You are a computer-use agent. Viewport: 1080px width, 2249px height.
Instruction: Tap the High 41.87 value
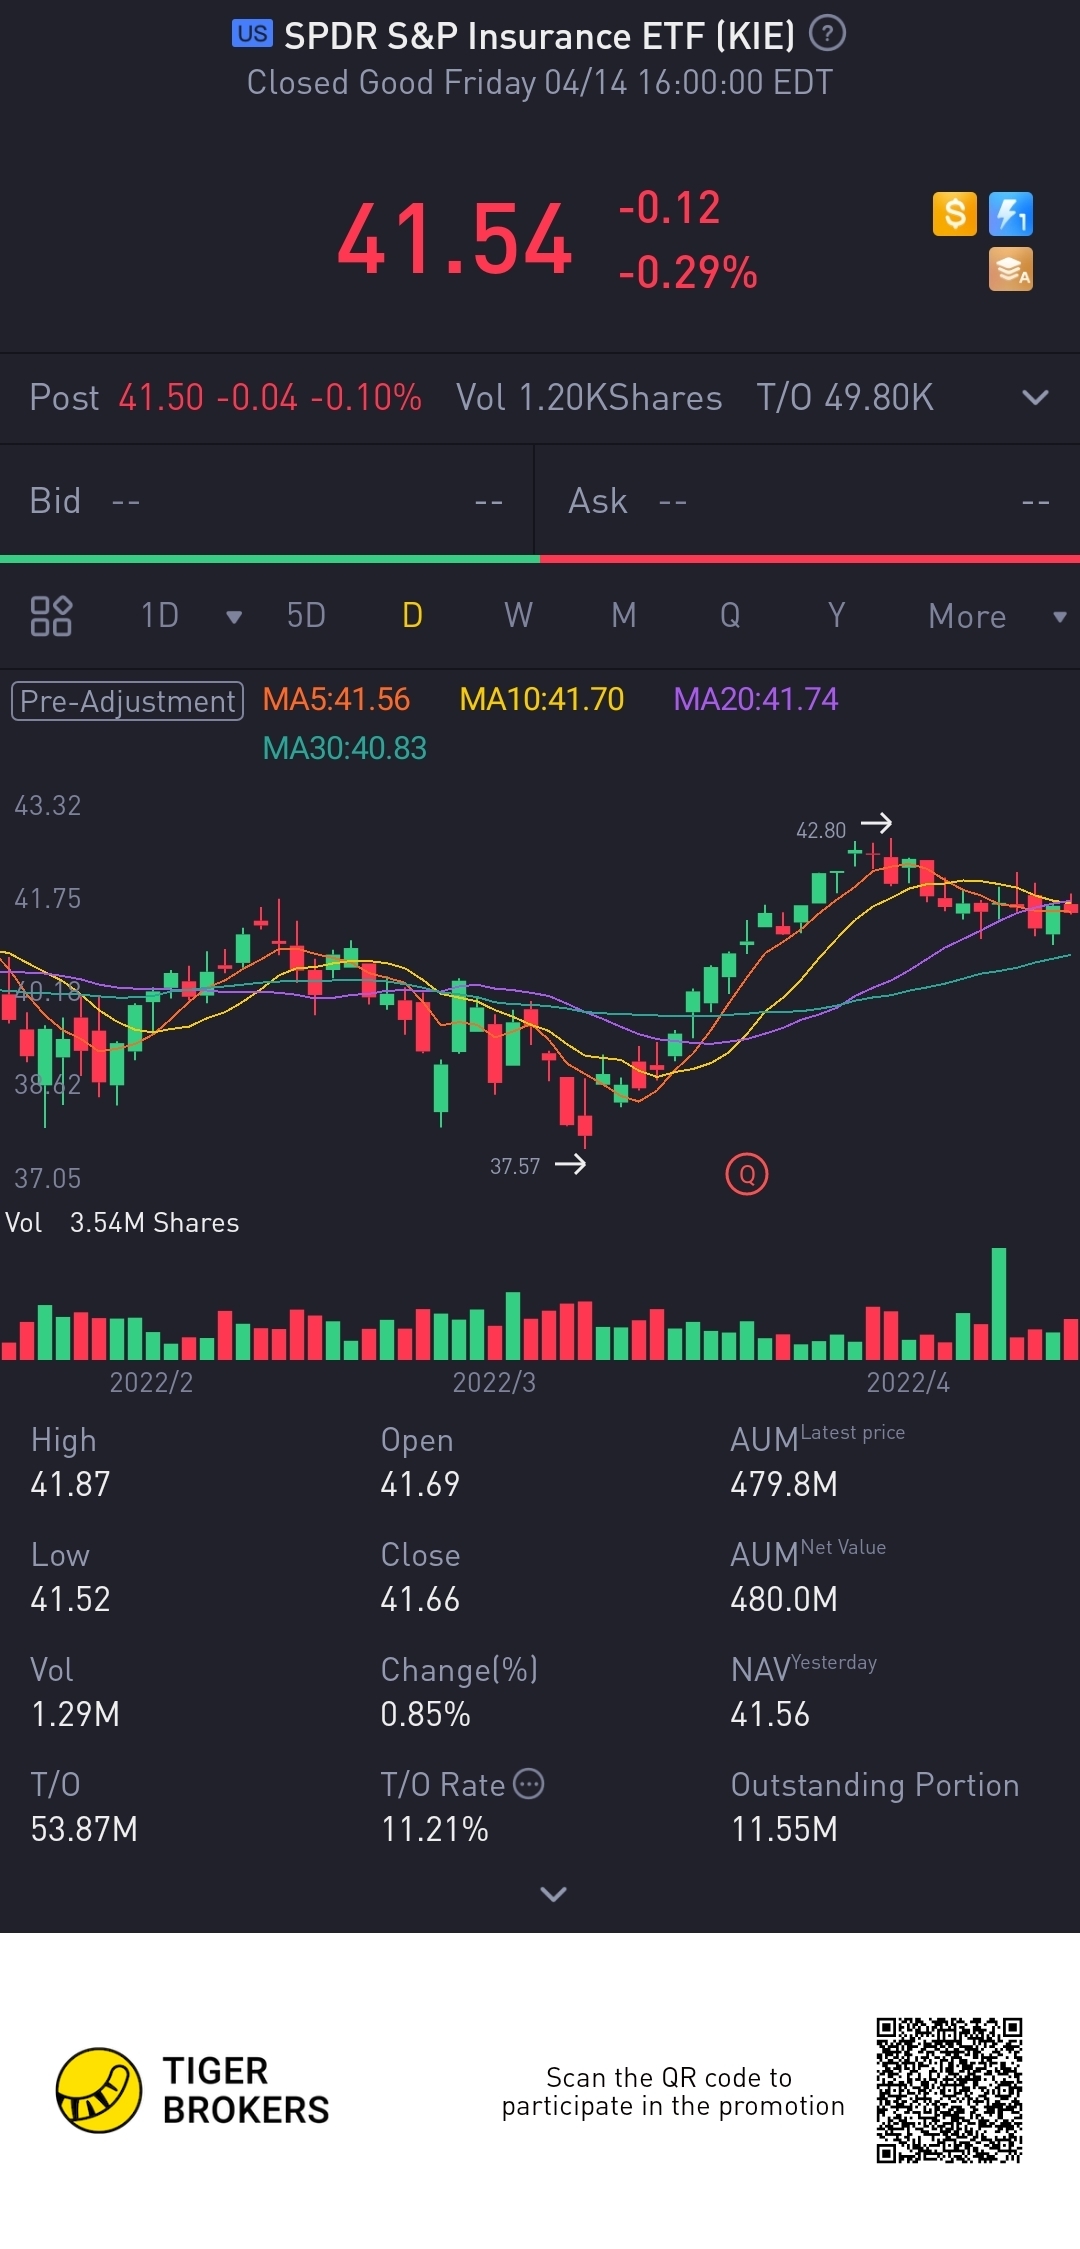click(x=70, y=1484)
